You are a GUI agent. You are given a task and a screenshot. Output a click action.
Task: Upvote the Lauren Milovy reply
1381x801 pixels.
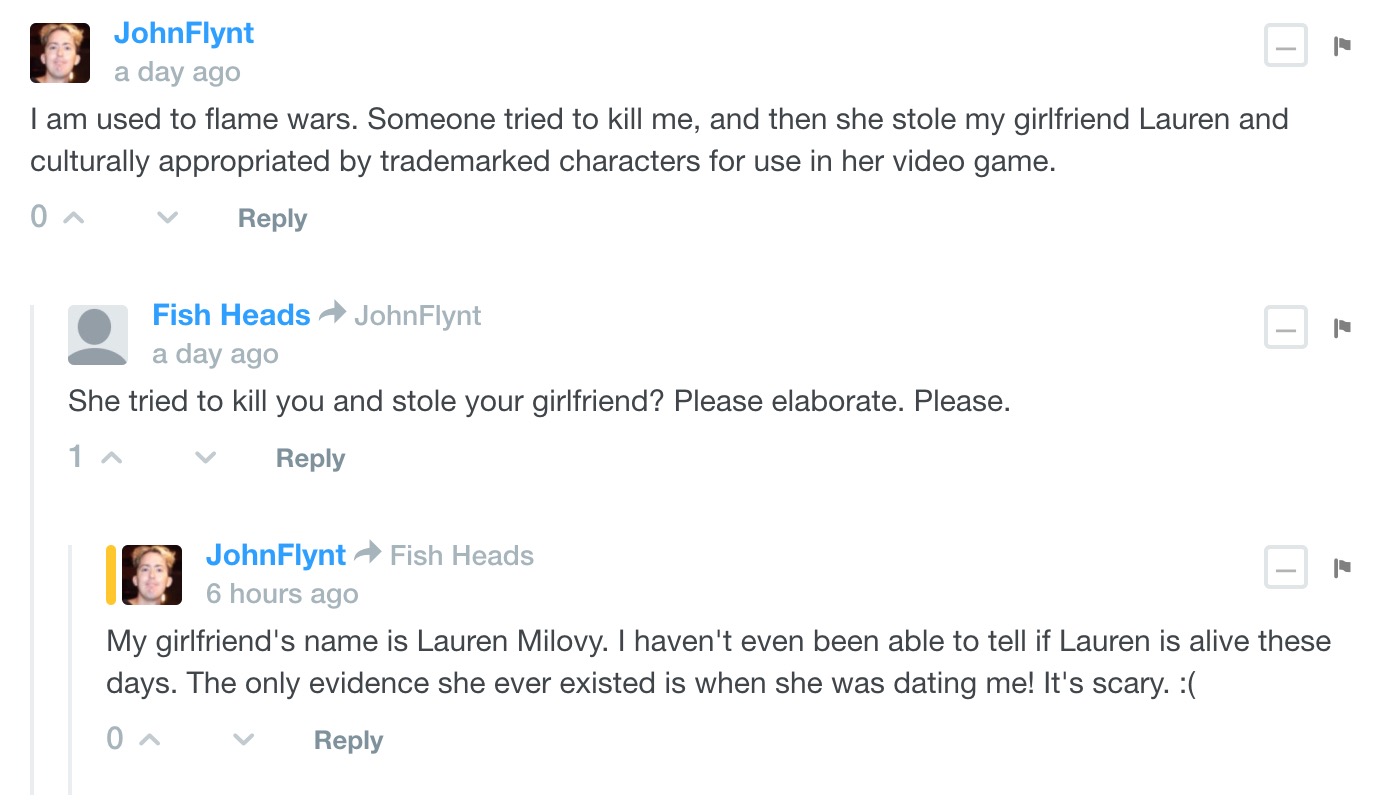(150, 739)
